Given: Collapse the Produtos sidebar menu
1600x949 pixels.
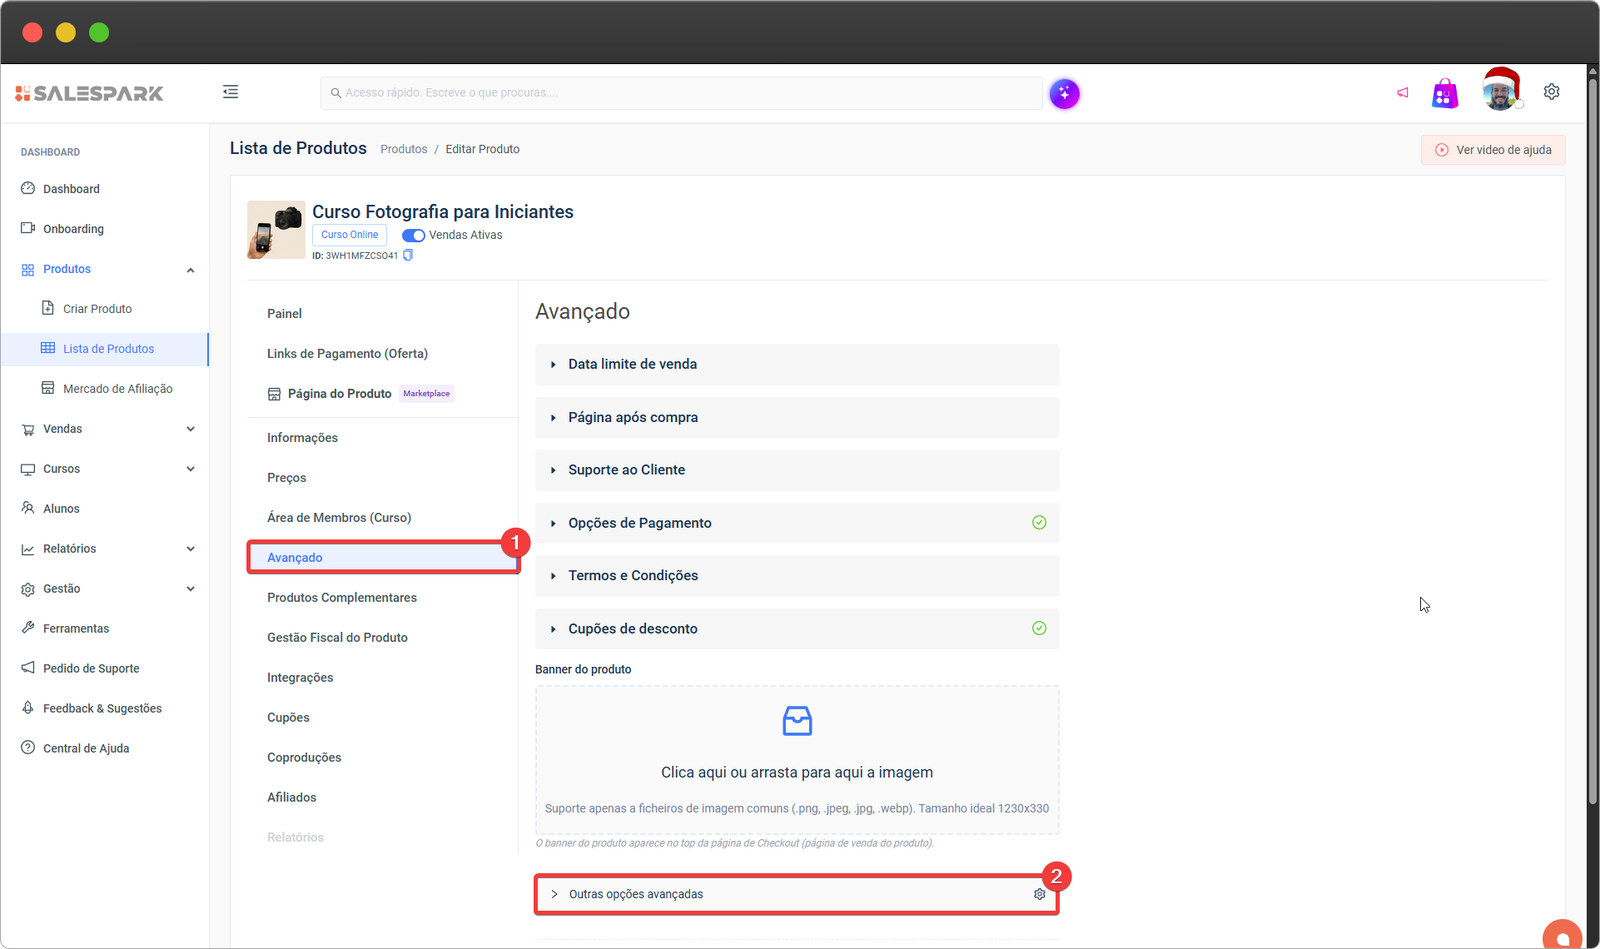Looking at the screenshot, I should pos(190,270).
